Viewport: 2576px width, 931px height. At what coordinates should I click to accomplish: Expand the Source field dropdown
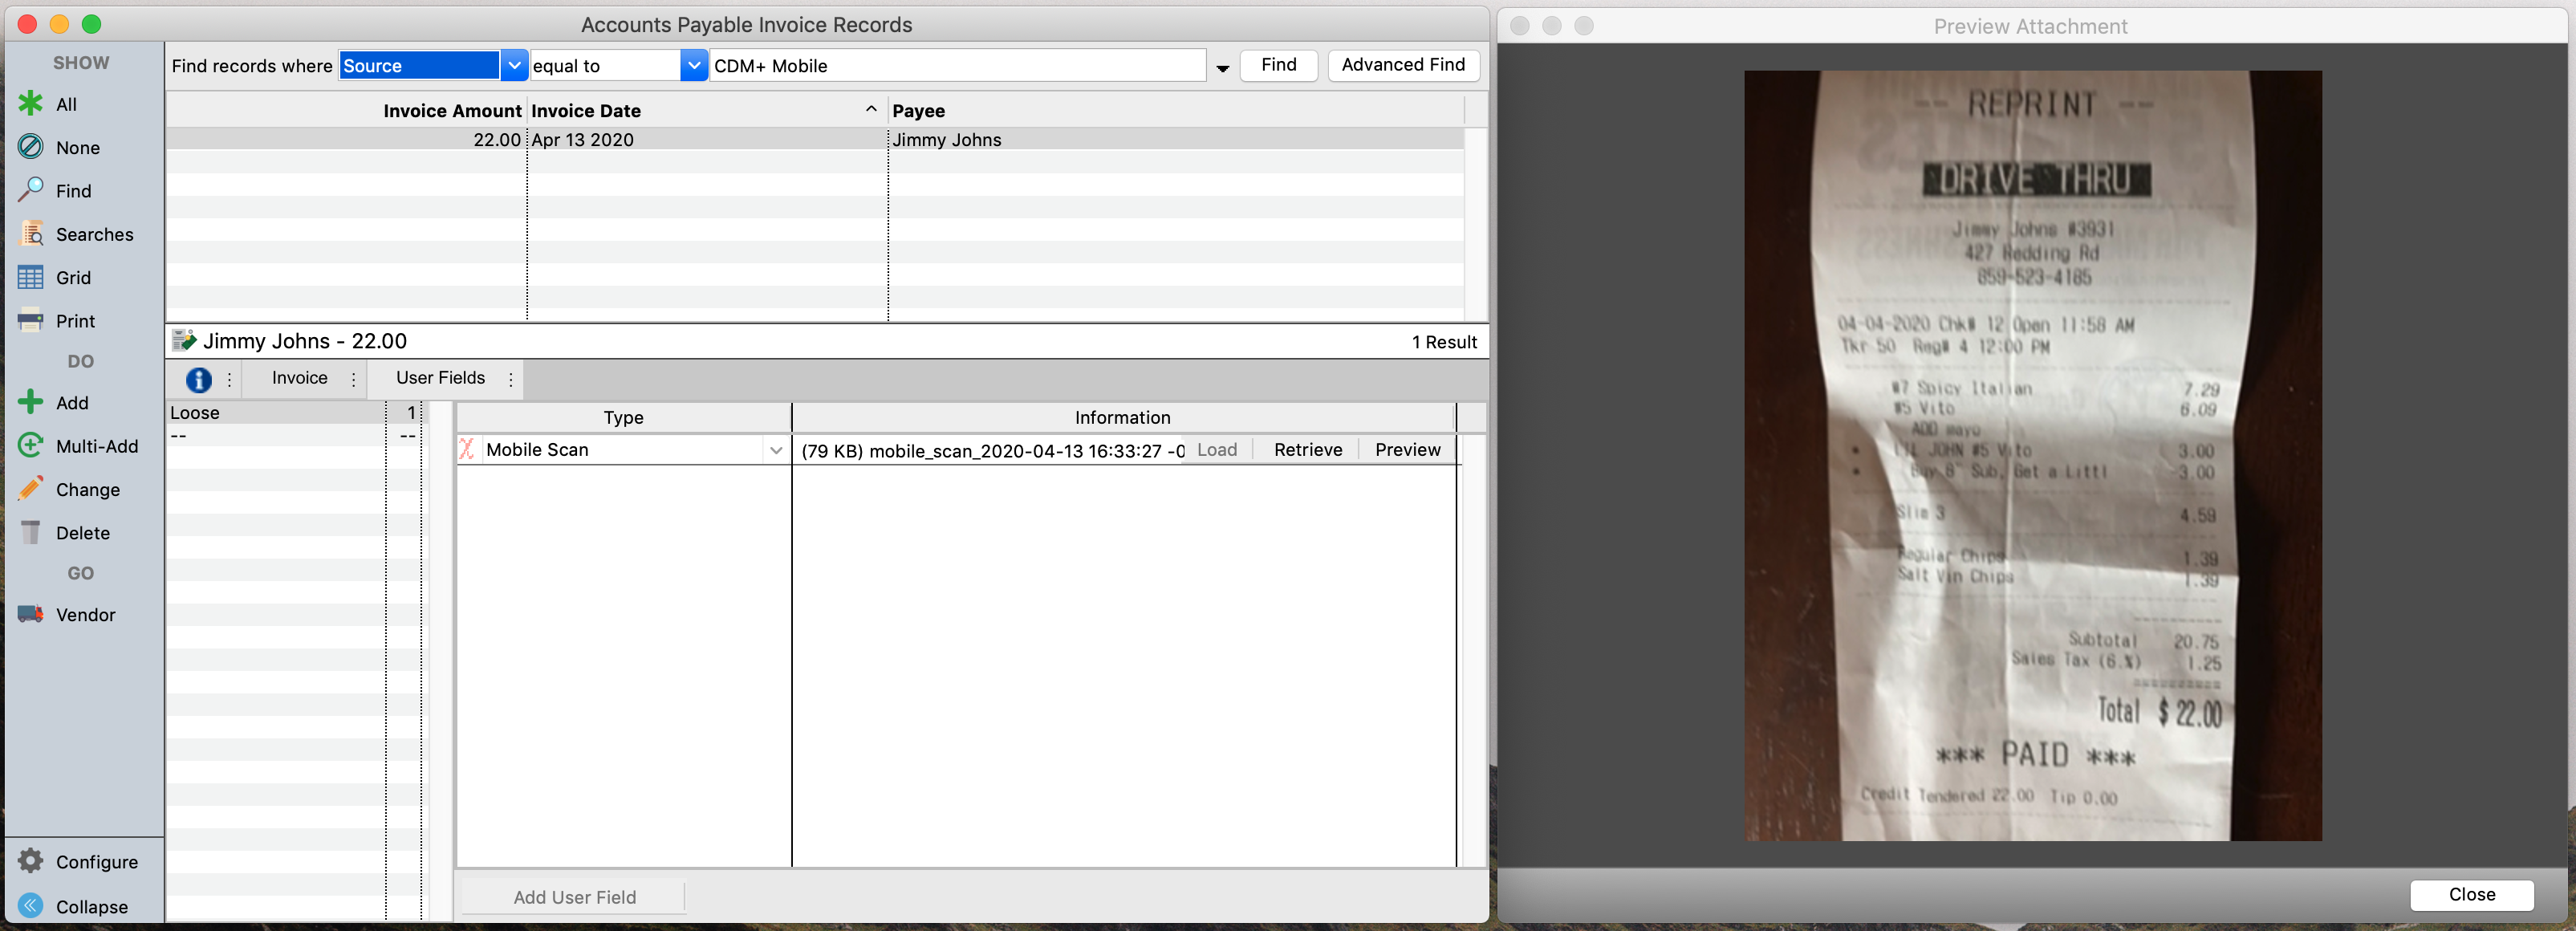tap(514, 66)
